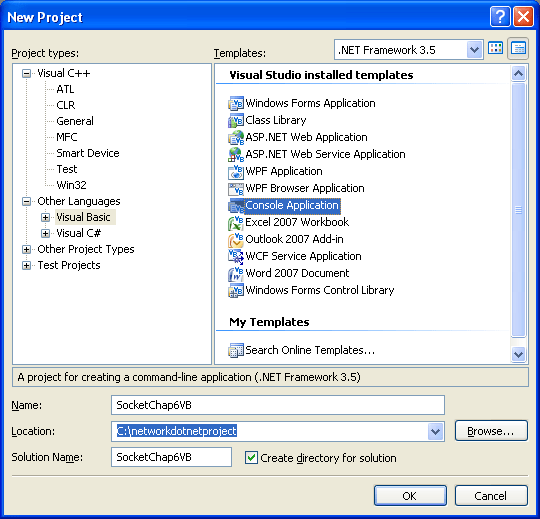Screen dimensions: 540x519
Task: Click templates scrollbar up arrow
Action: pyautogui.click(x=518, y=73)
